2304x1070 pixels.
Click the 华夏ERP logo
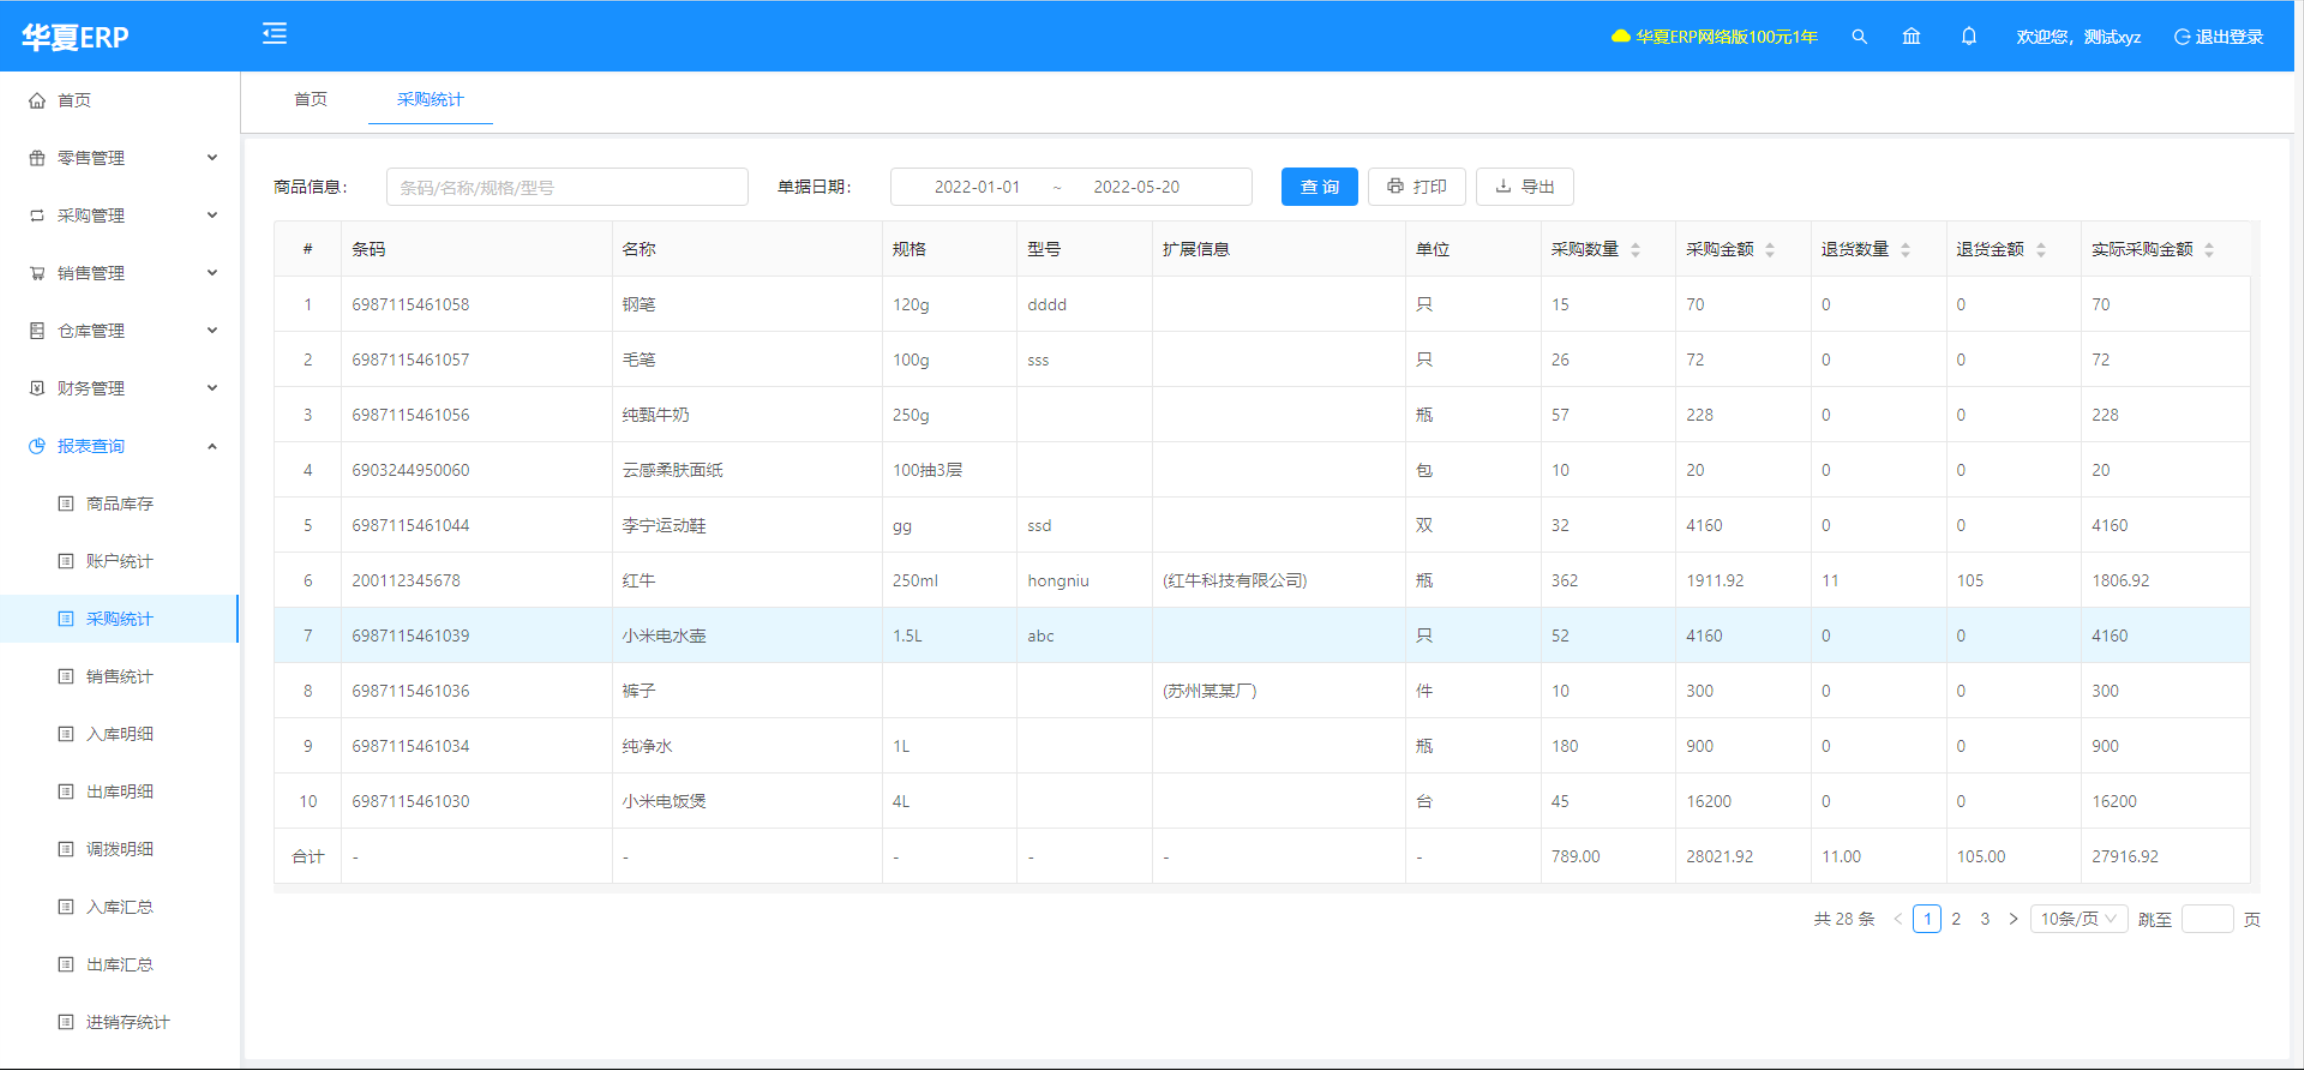pyautogui.click(x=76, y=37)
